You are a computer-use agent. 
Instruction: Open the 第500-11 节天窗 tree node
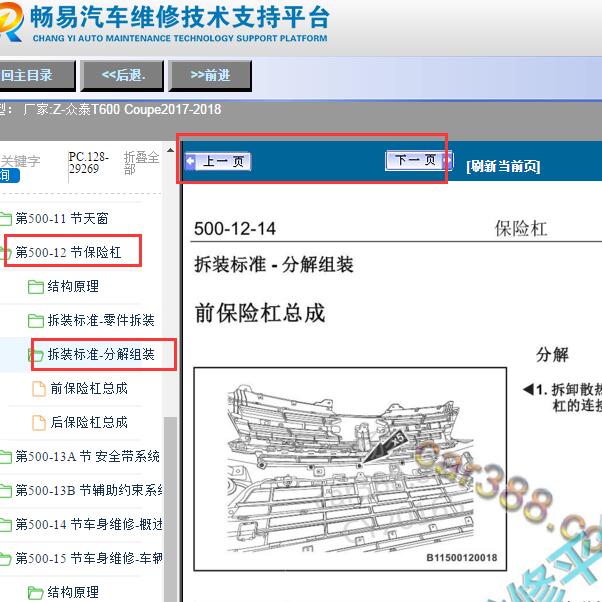tap(61, 218)
